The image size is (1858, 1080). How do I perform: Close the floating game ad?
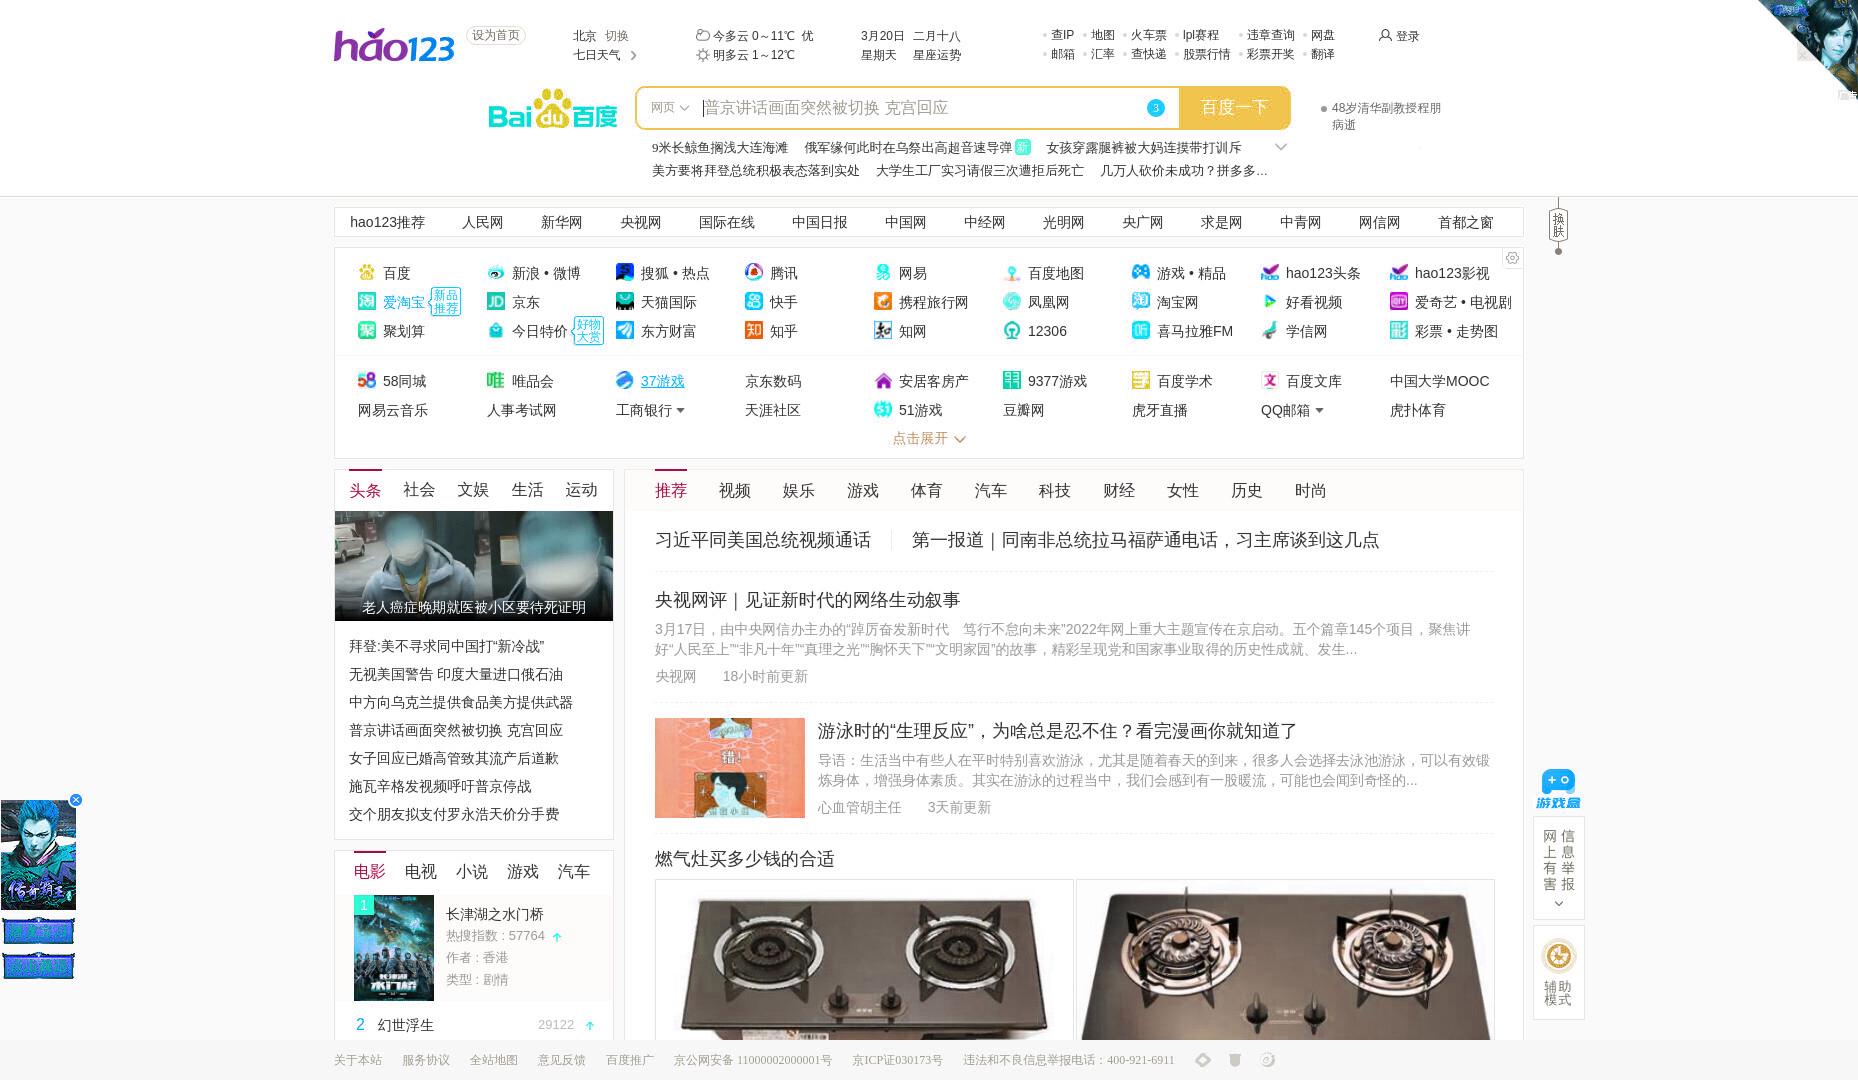[76, 800]
